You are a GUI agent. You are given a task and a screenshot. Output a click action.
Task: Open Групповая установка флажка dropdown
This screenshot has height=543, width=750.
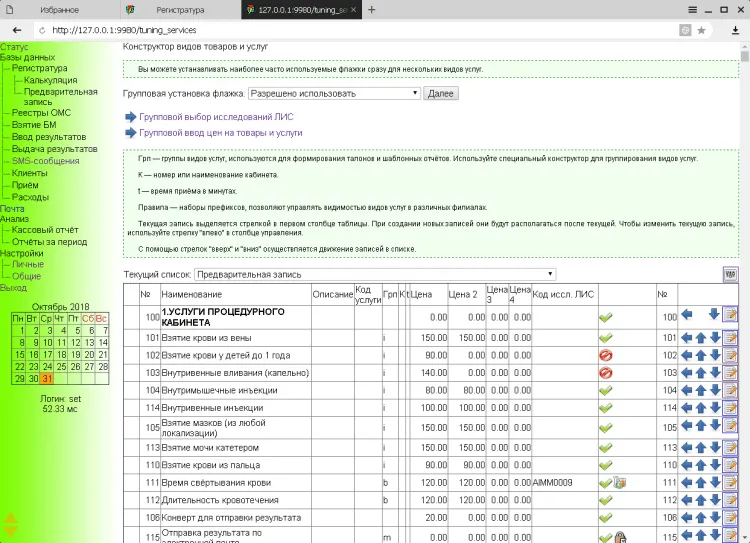[x=334, y=93]
